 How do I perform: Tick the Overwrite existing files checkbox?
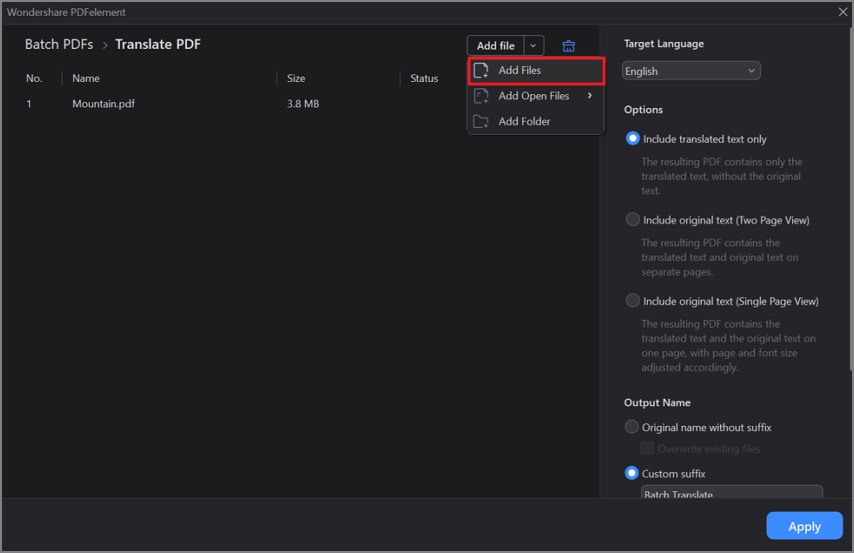click(647, 449)
